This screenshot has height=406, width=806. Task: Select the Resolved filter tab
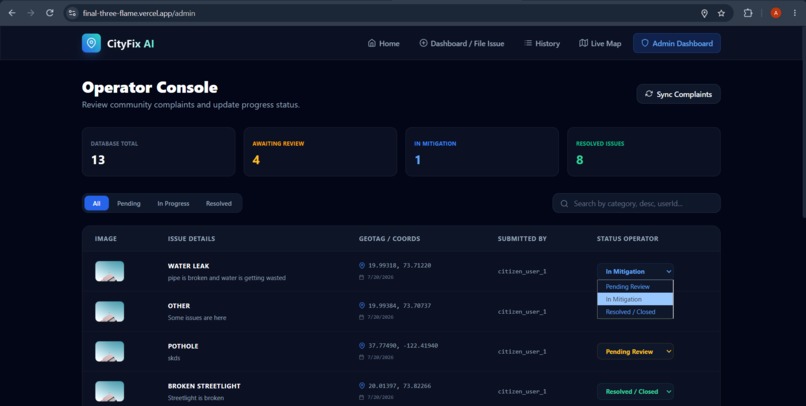pos(218,204)
